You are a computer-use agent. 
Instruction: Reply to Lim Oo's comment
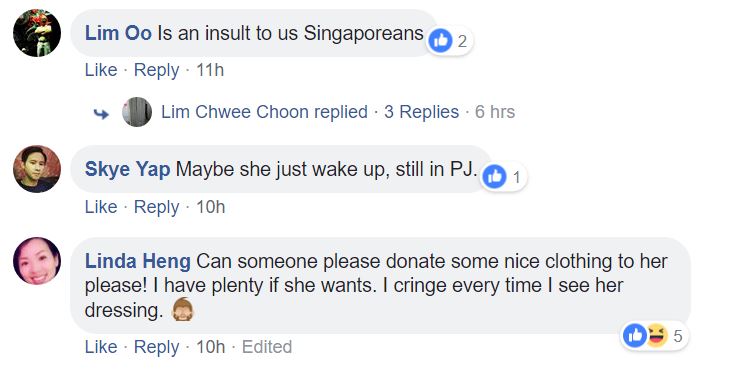(156, 70)
